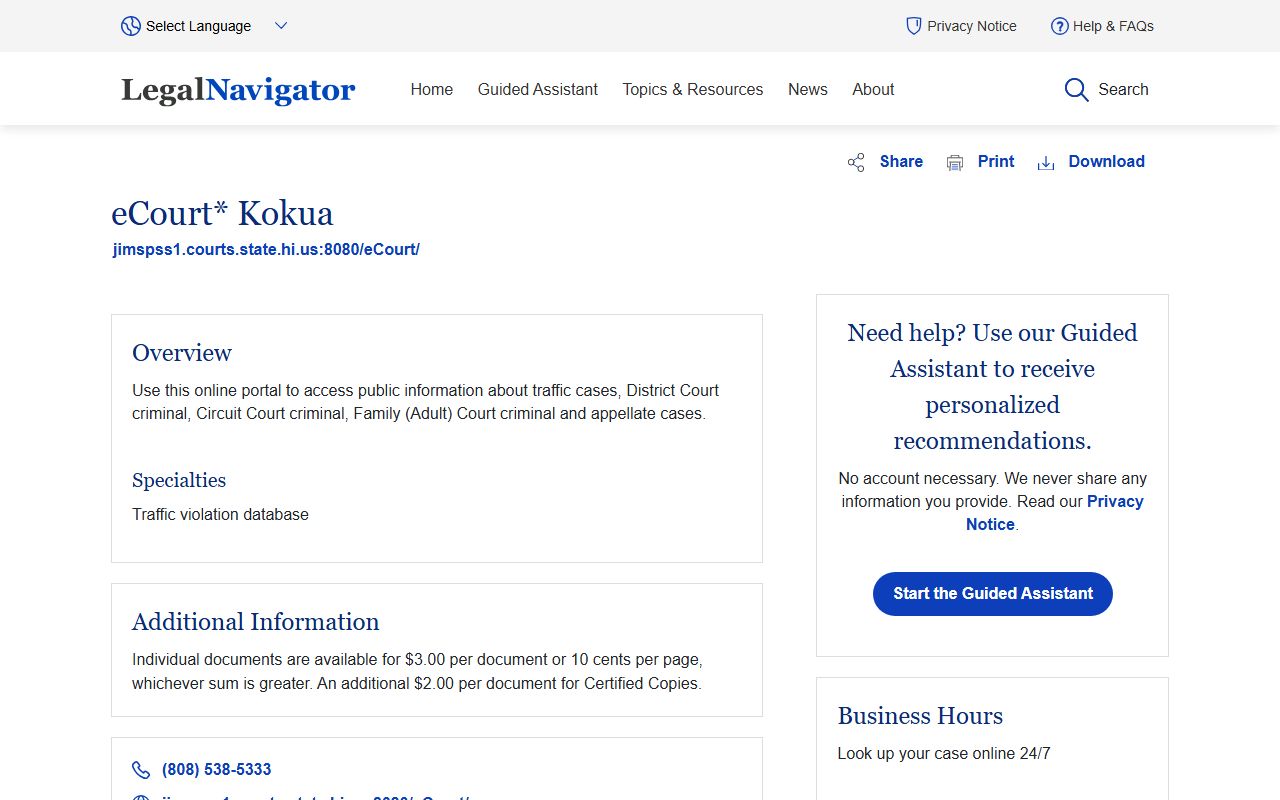Click the Print link
The width and height of the screenshot is (1280, 800).
(x=996, y=161)
